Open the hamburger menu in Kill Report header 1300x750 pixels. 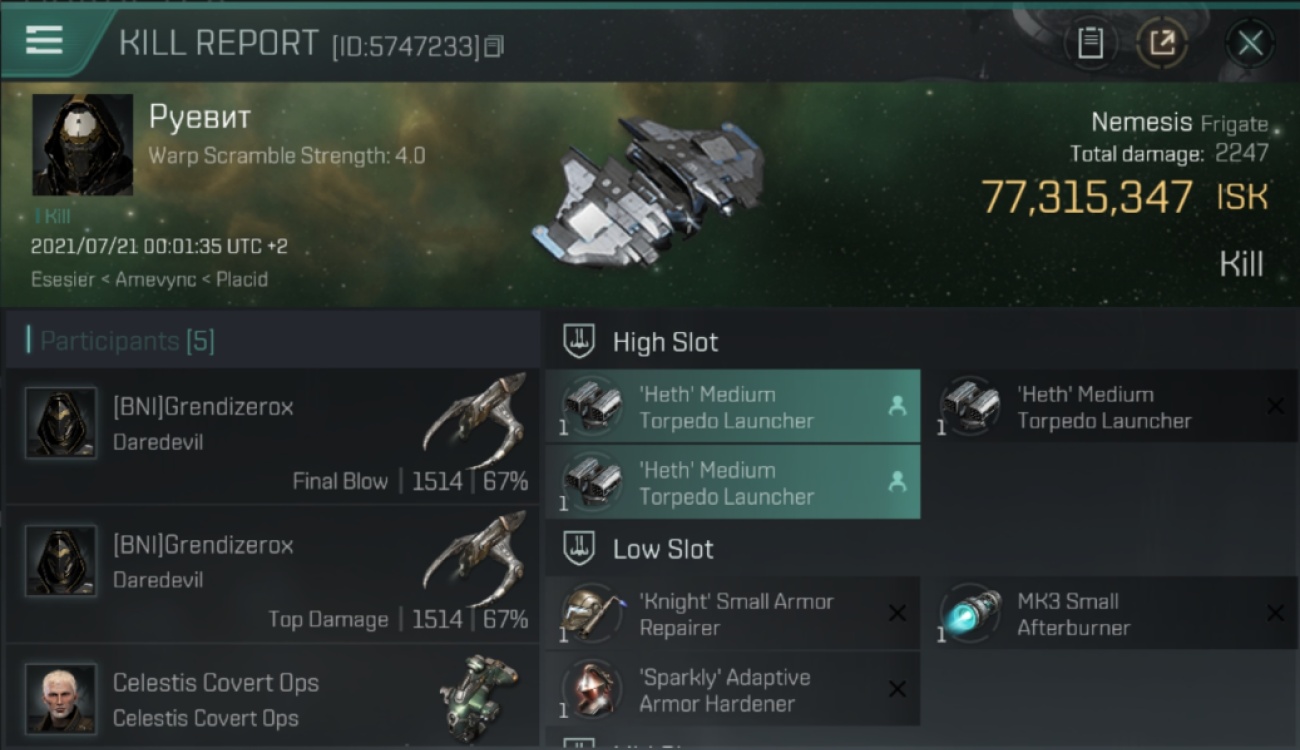(44, 40)
